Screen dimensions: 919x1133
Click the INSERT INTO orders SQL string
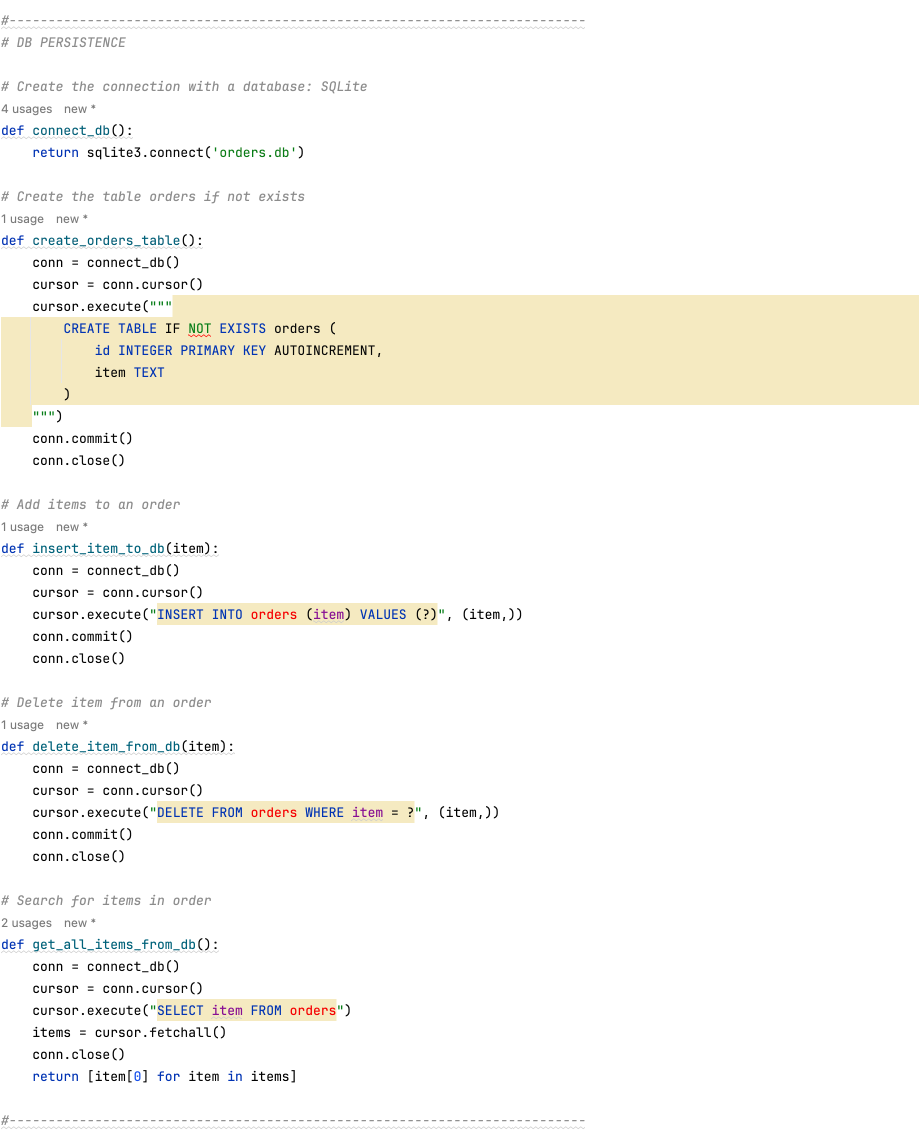point(297,615)
